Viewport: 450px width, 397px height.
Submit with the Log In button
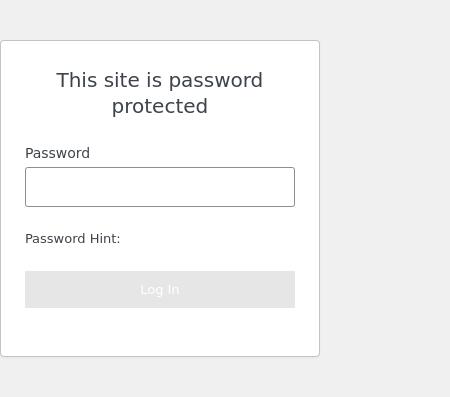tap(160, 289)
